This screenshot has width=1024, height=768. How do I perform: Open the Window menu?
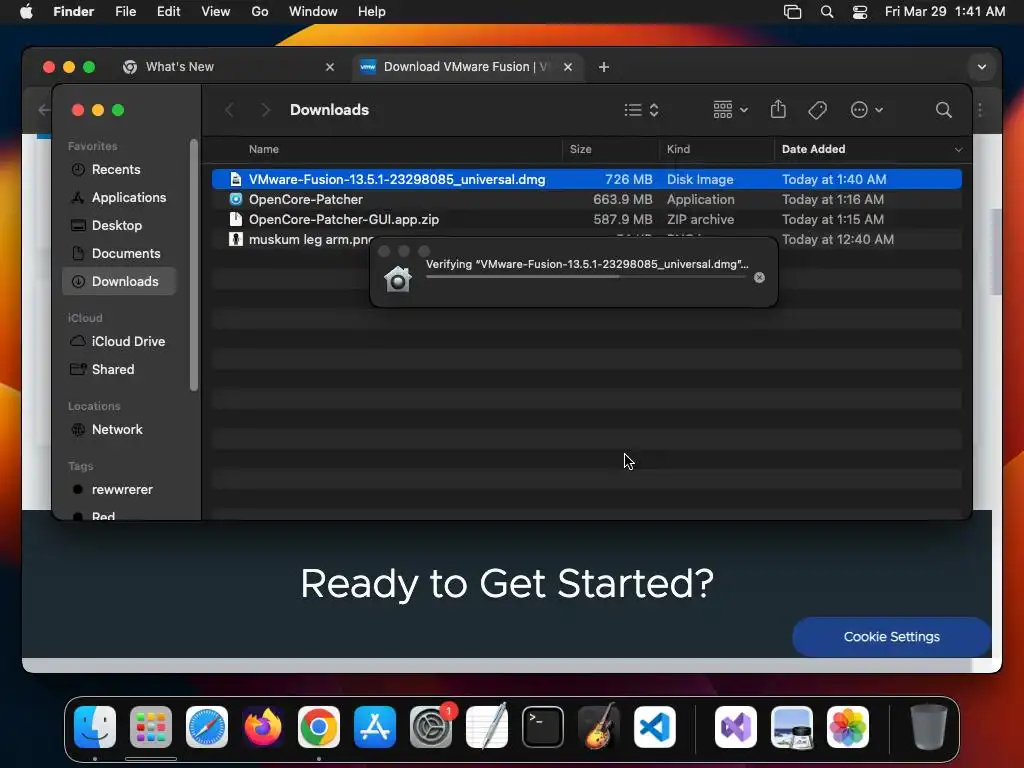[313, 12]
